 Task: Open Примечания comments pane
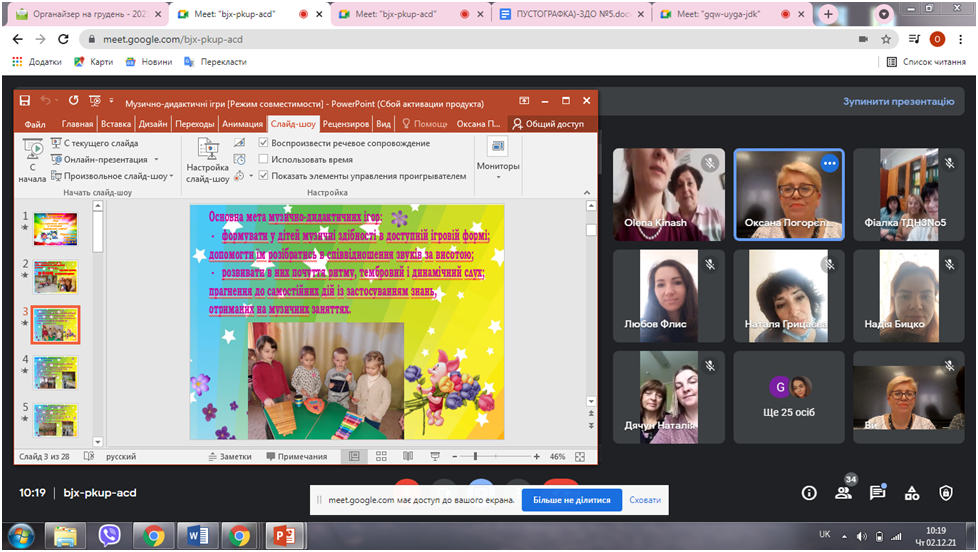pyautogui.click(x=296, y=457)
